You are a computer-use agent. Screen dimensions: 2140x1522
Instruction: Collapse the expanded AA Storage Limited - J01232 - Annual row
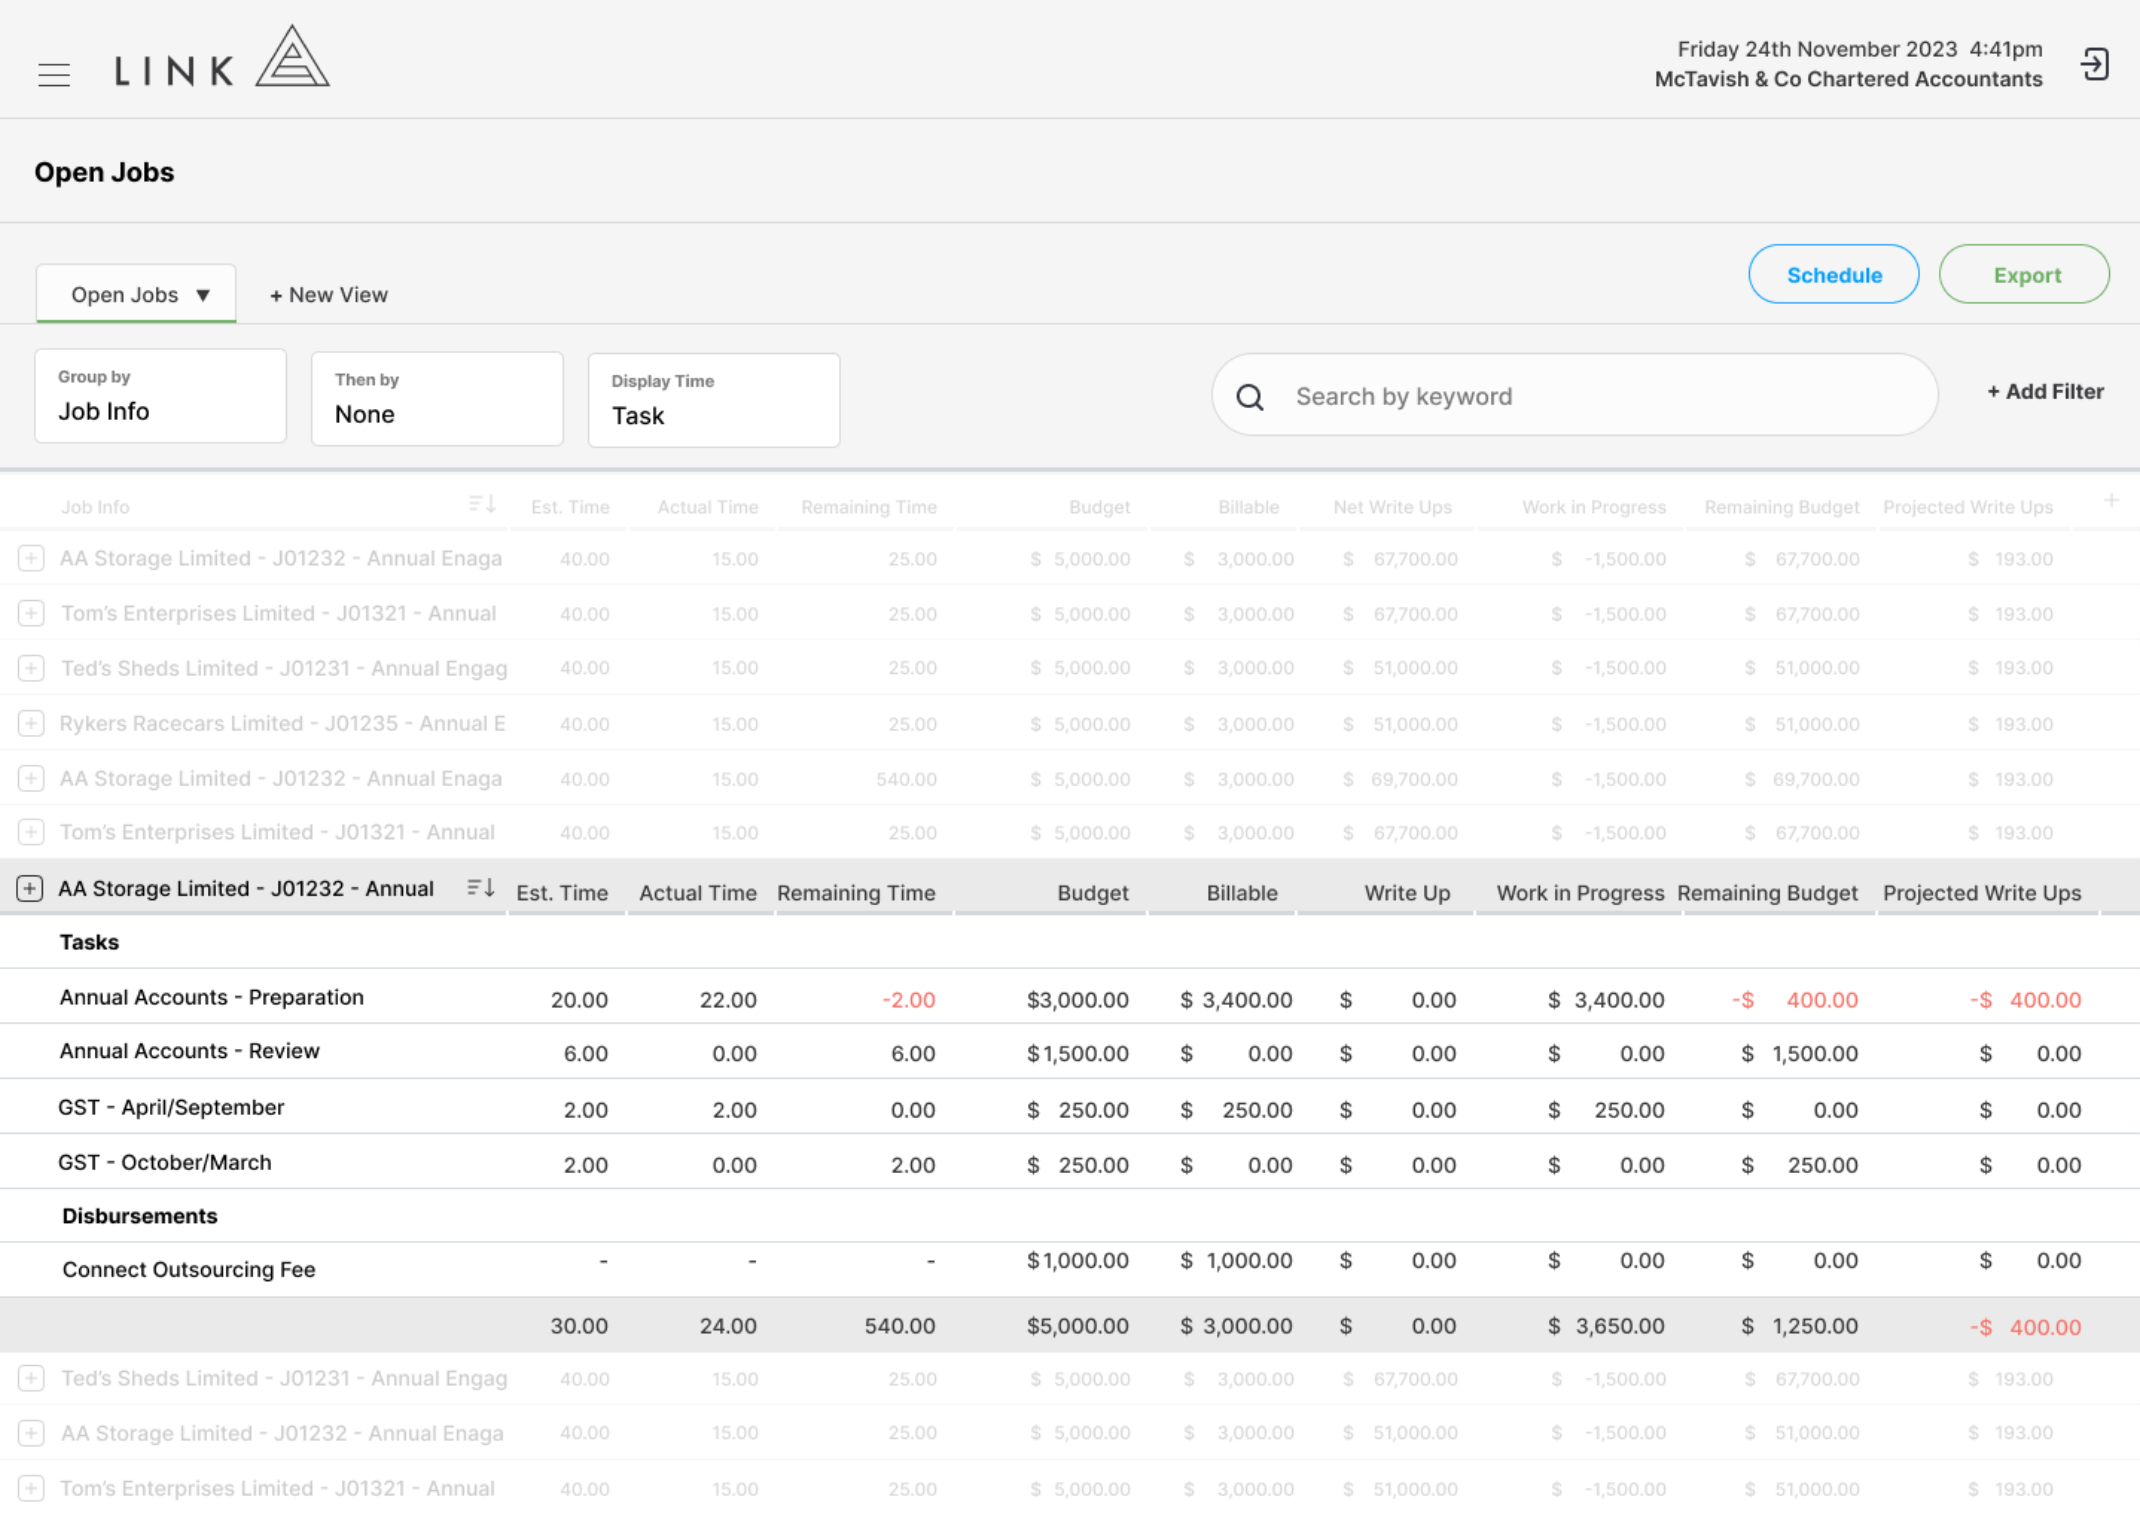30,888
